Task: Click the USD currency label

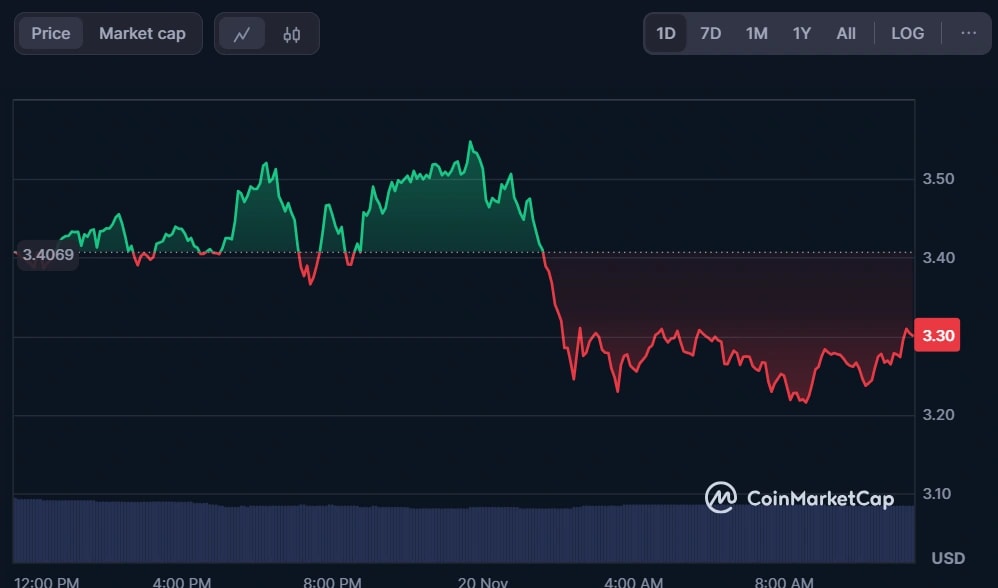Action: [x=948, y=557]
